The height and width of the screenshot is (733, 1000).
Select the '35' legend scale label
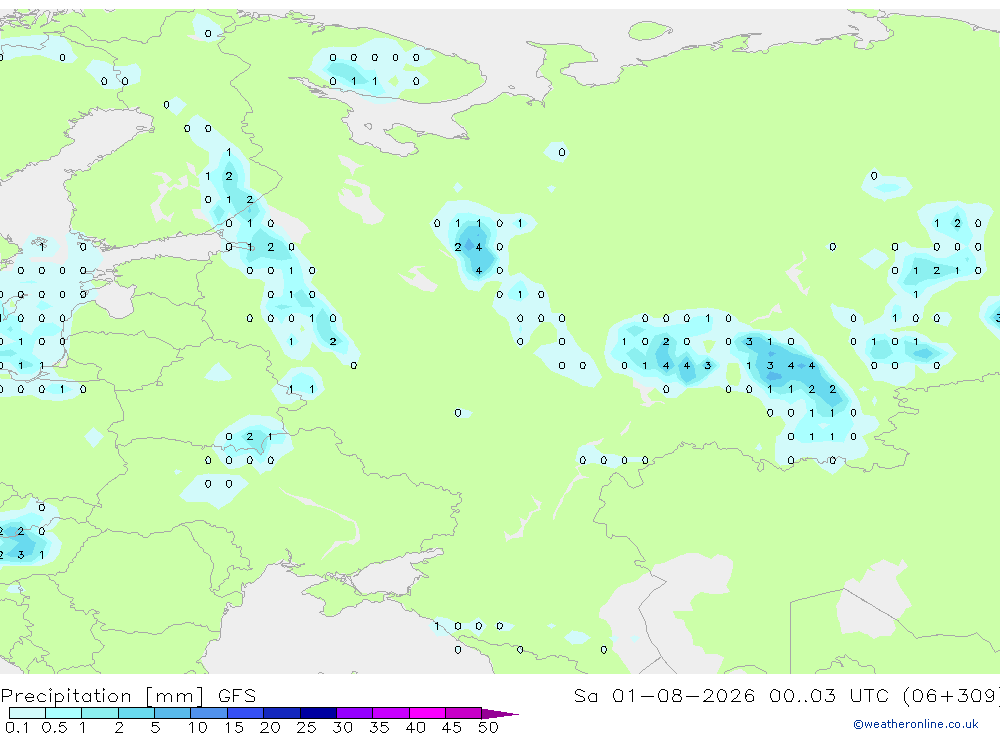click(x=379, y=727)
